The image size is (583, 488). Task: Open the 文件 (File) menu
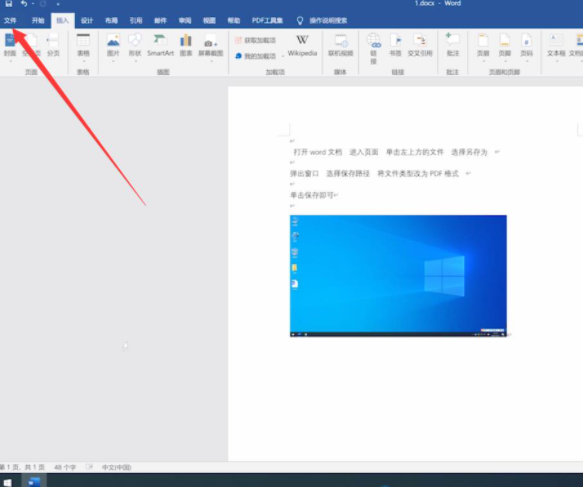pyautogui.click(x=10, y=20)
